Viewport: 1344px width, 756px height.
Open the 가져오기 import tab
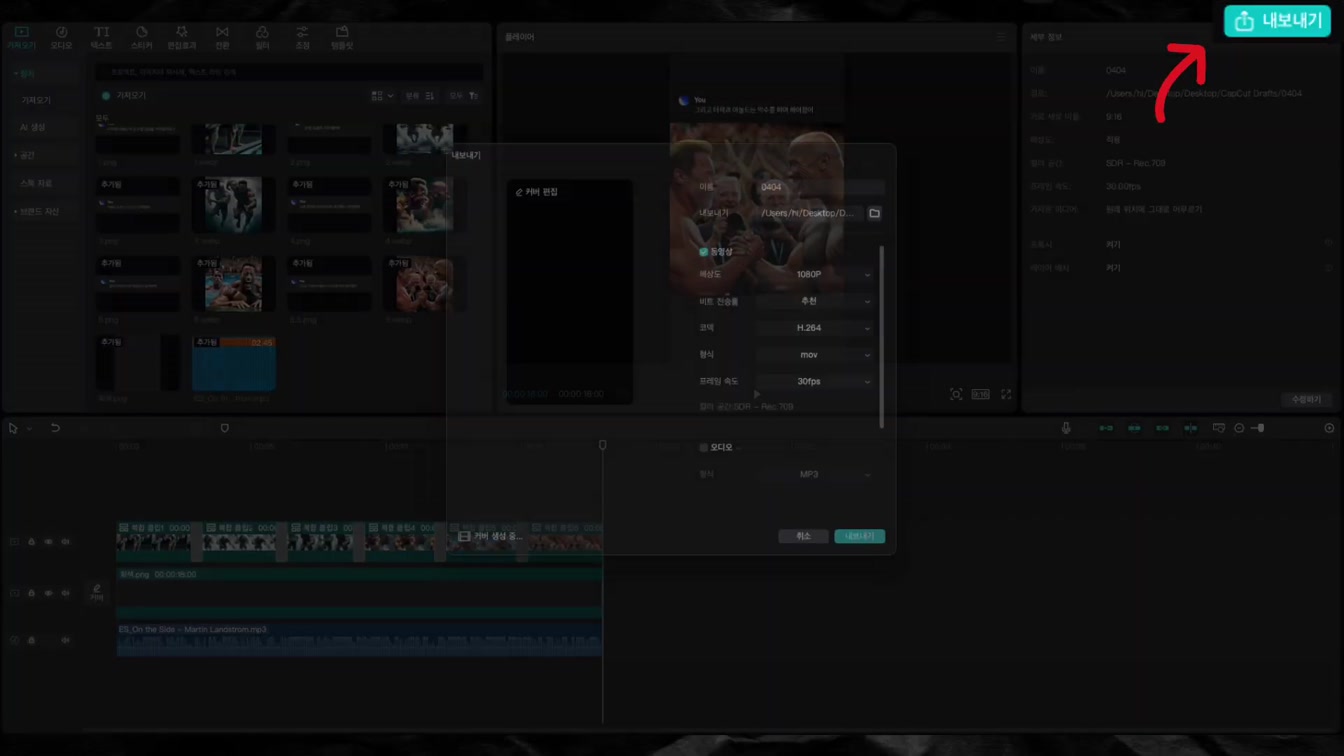[21, 38]
